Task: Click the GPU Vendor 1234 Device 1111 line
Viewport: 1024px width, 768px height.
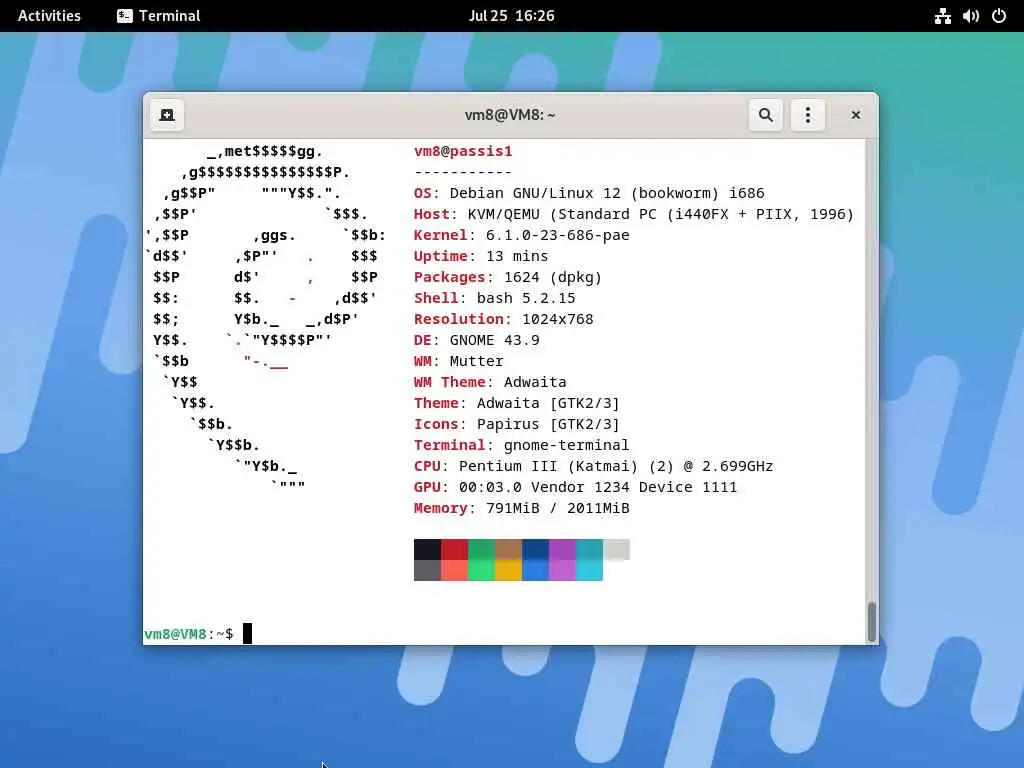Action: (575, 487)
